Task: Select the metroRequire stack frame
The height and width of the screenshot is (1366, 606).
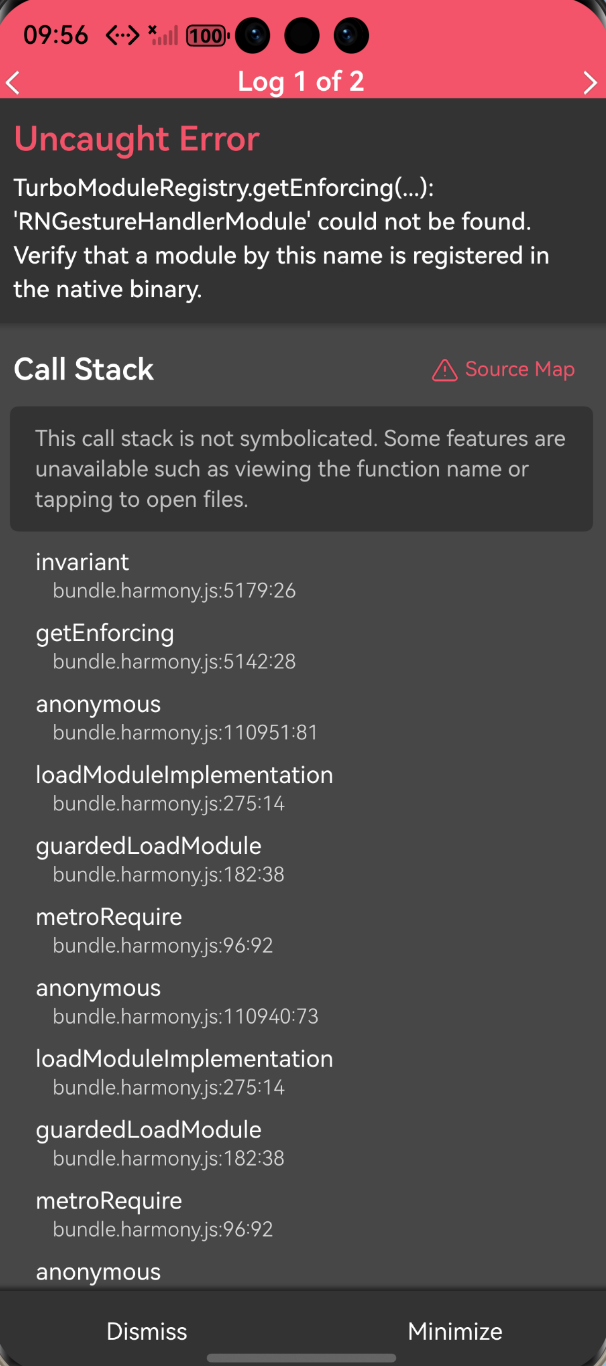Action: tap(109, 917)
